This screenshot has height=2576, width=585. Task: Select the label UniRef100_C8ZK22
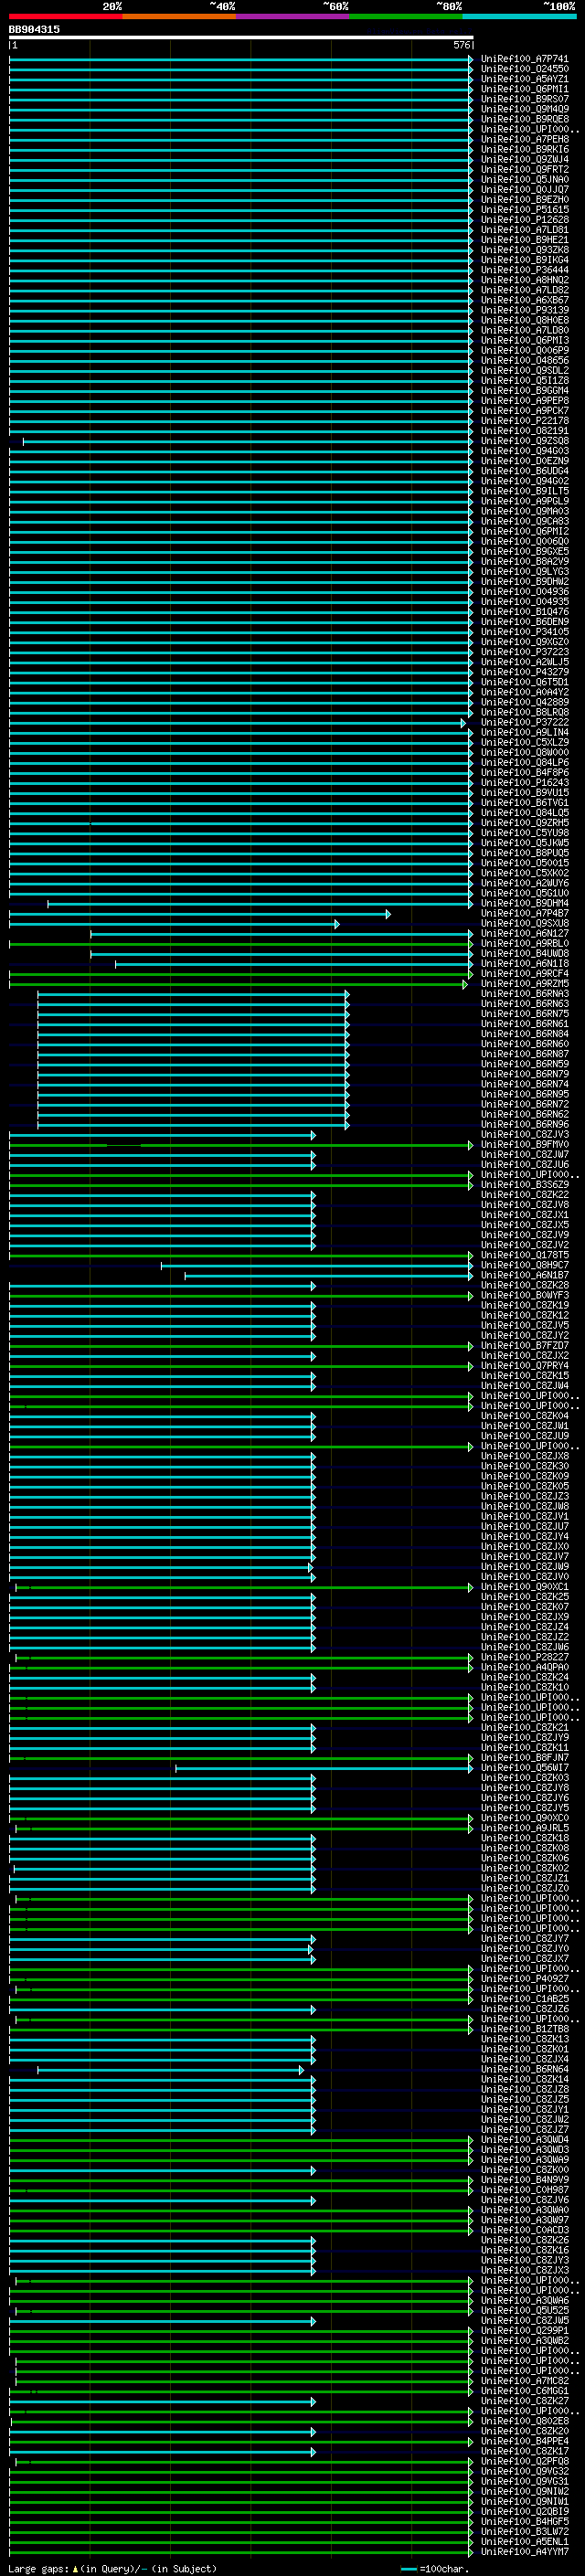pos(525,1195)
